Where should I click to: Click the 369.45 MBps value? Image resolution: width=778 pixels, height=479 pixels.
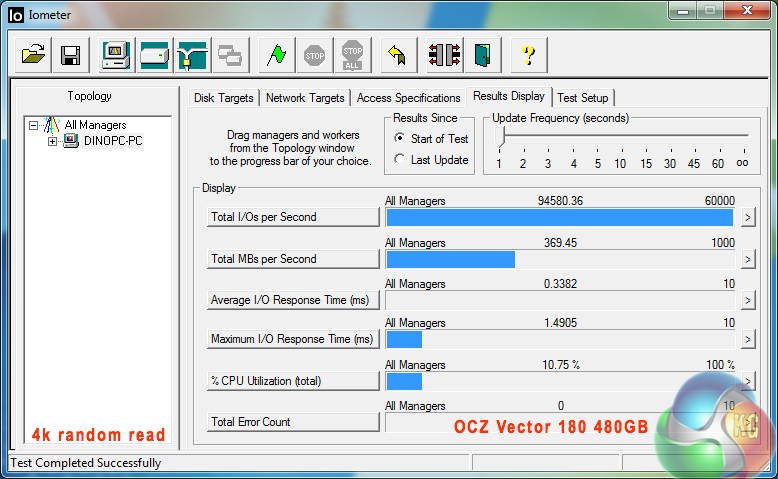pos(560,243)
